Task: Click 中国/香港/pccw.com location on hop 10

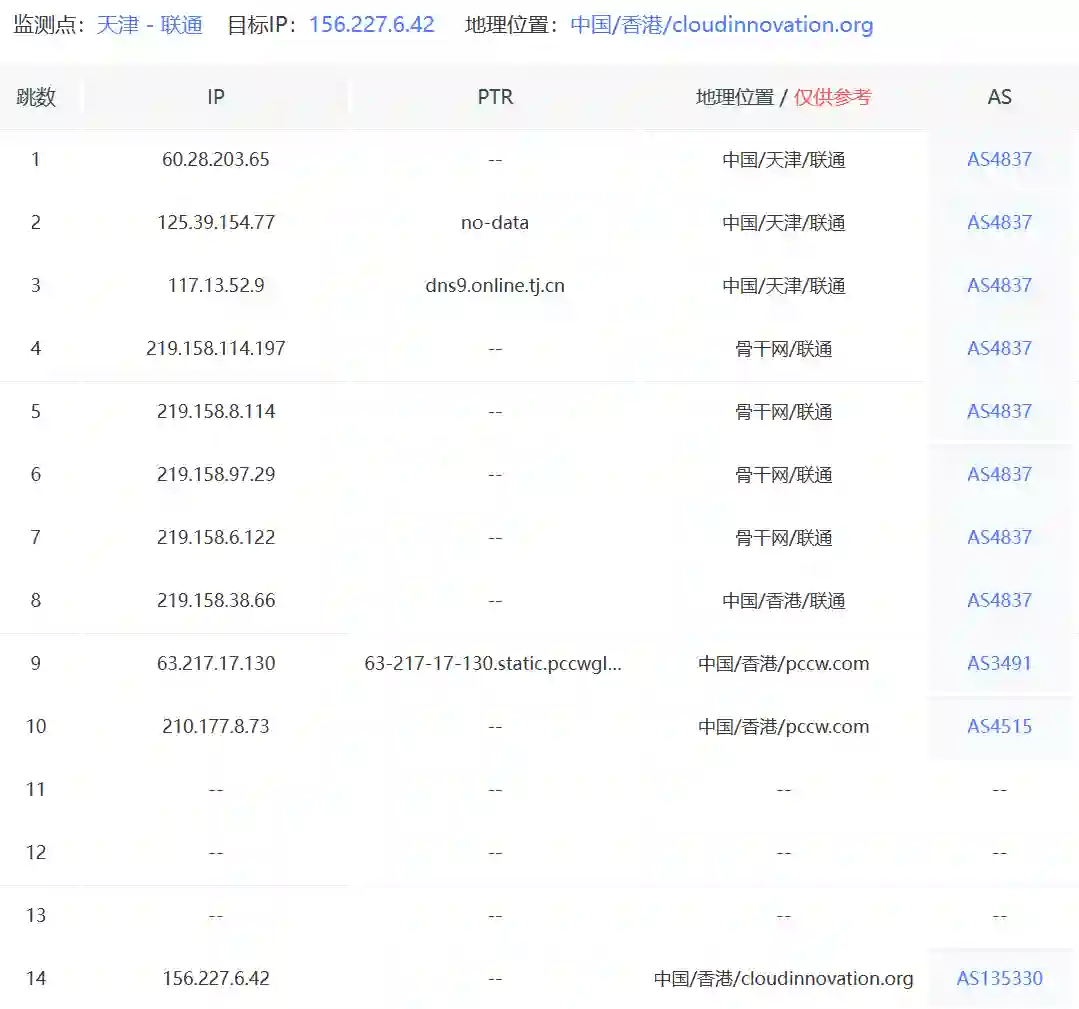Action: coord(783,726)
